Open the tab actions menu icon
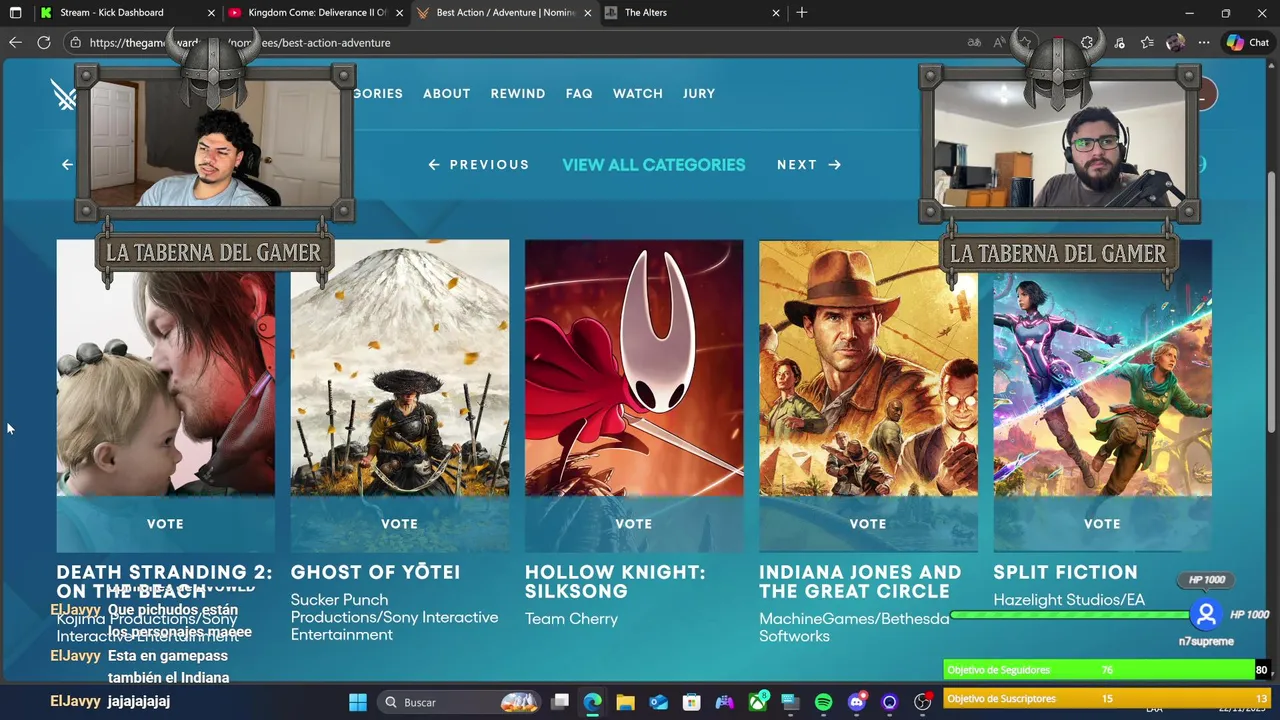This screenshot has width=1280, height=720. pos(15,13)
